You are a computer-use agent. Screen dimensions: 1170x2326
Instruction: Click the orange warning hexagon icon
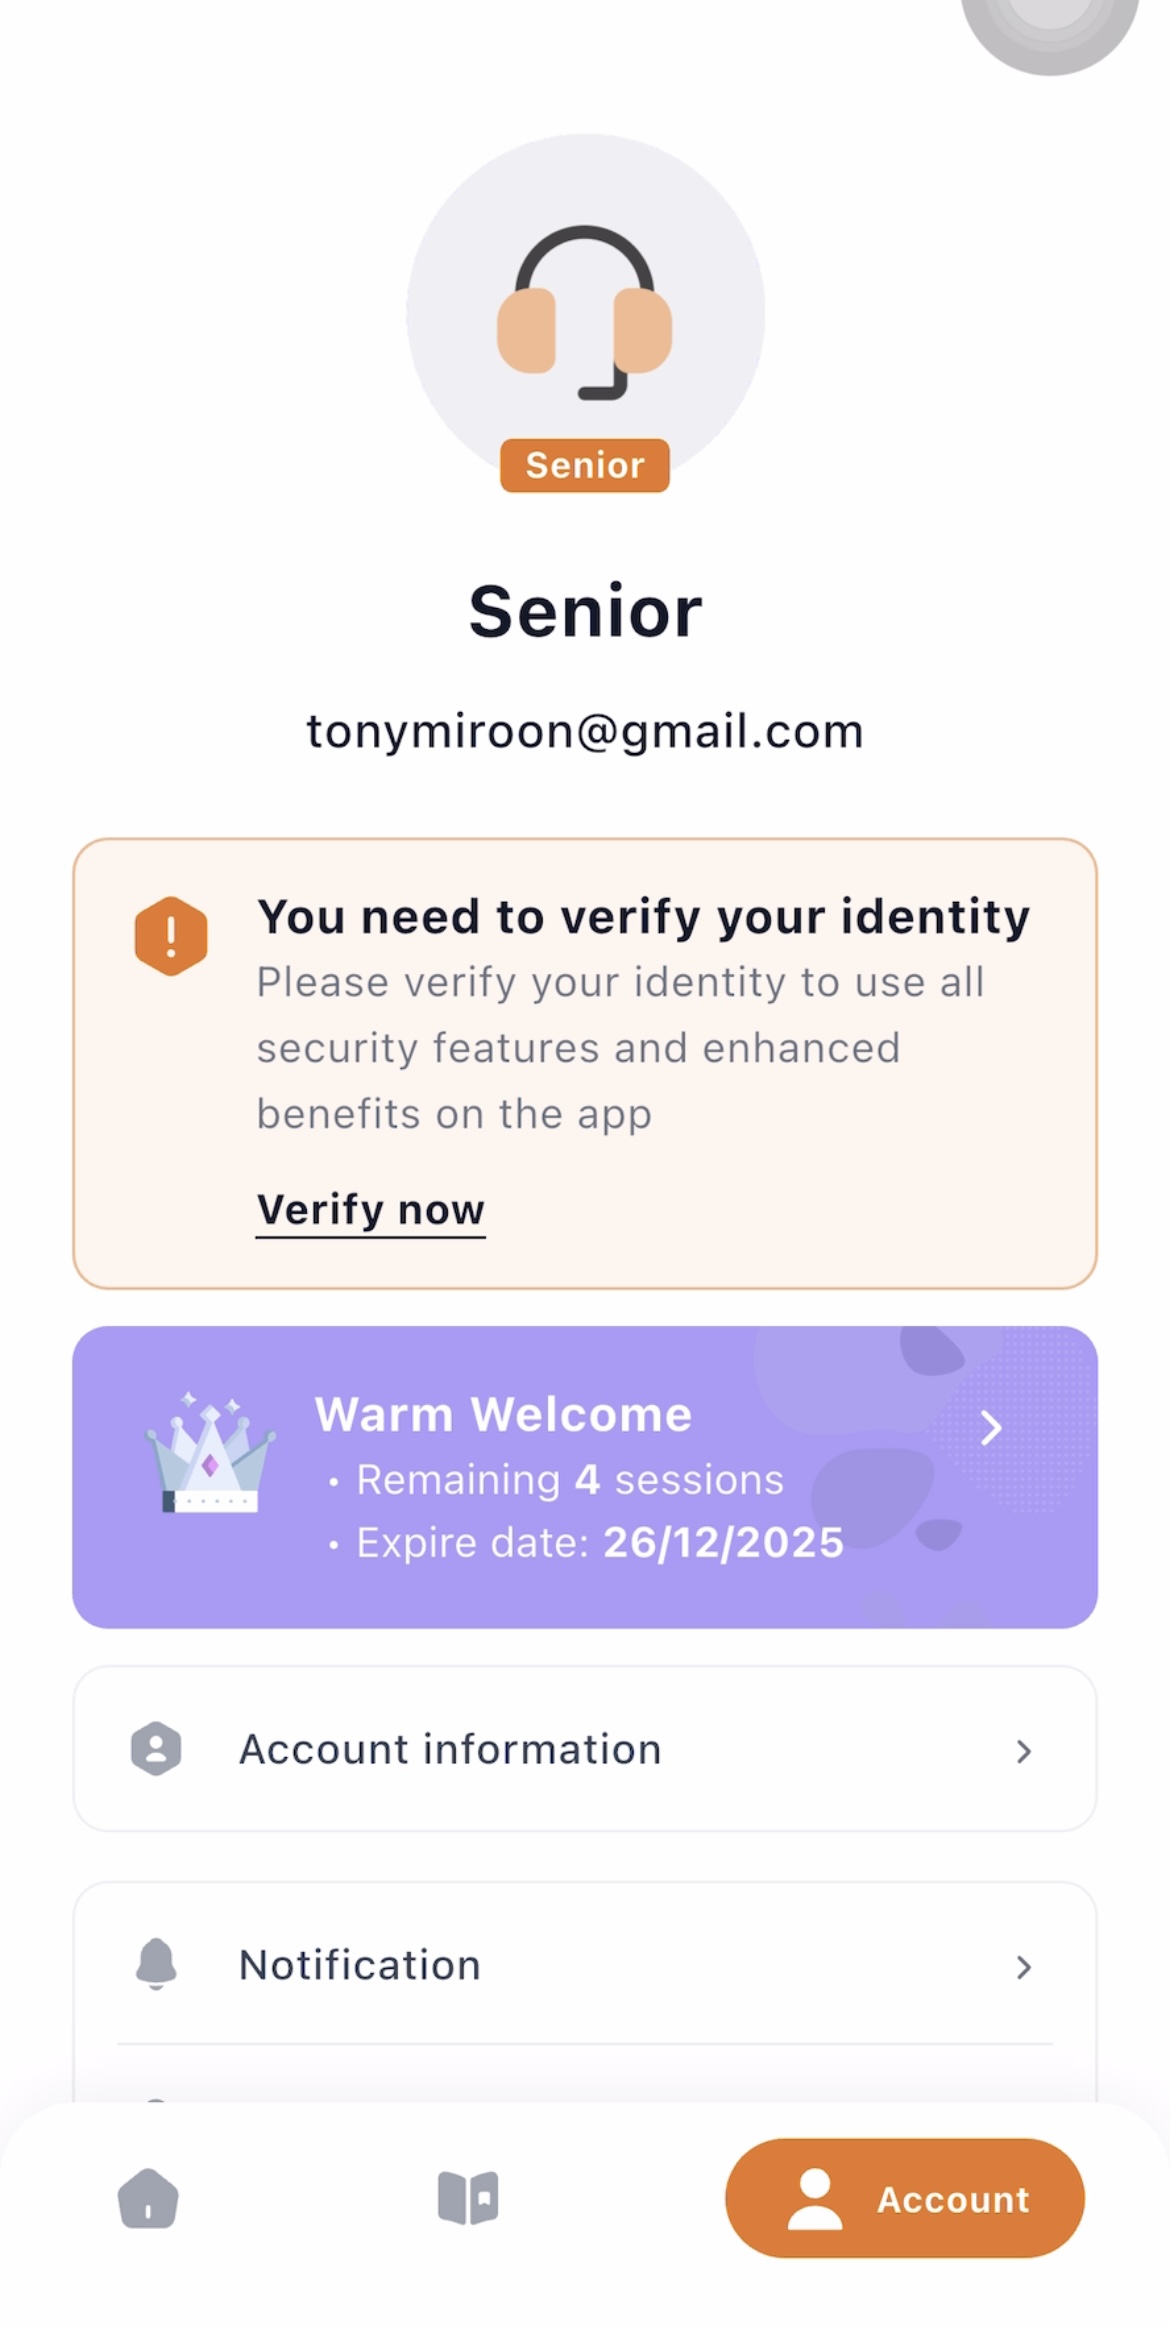[171, 936]
